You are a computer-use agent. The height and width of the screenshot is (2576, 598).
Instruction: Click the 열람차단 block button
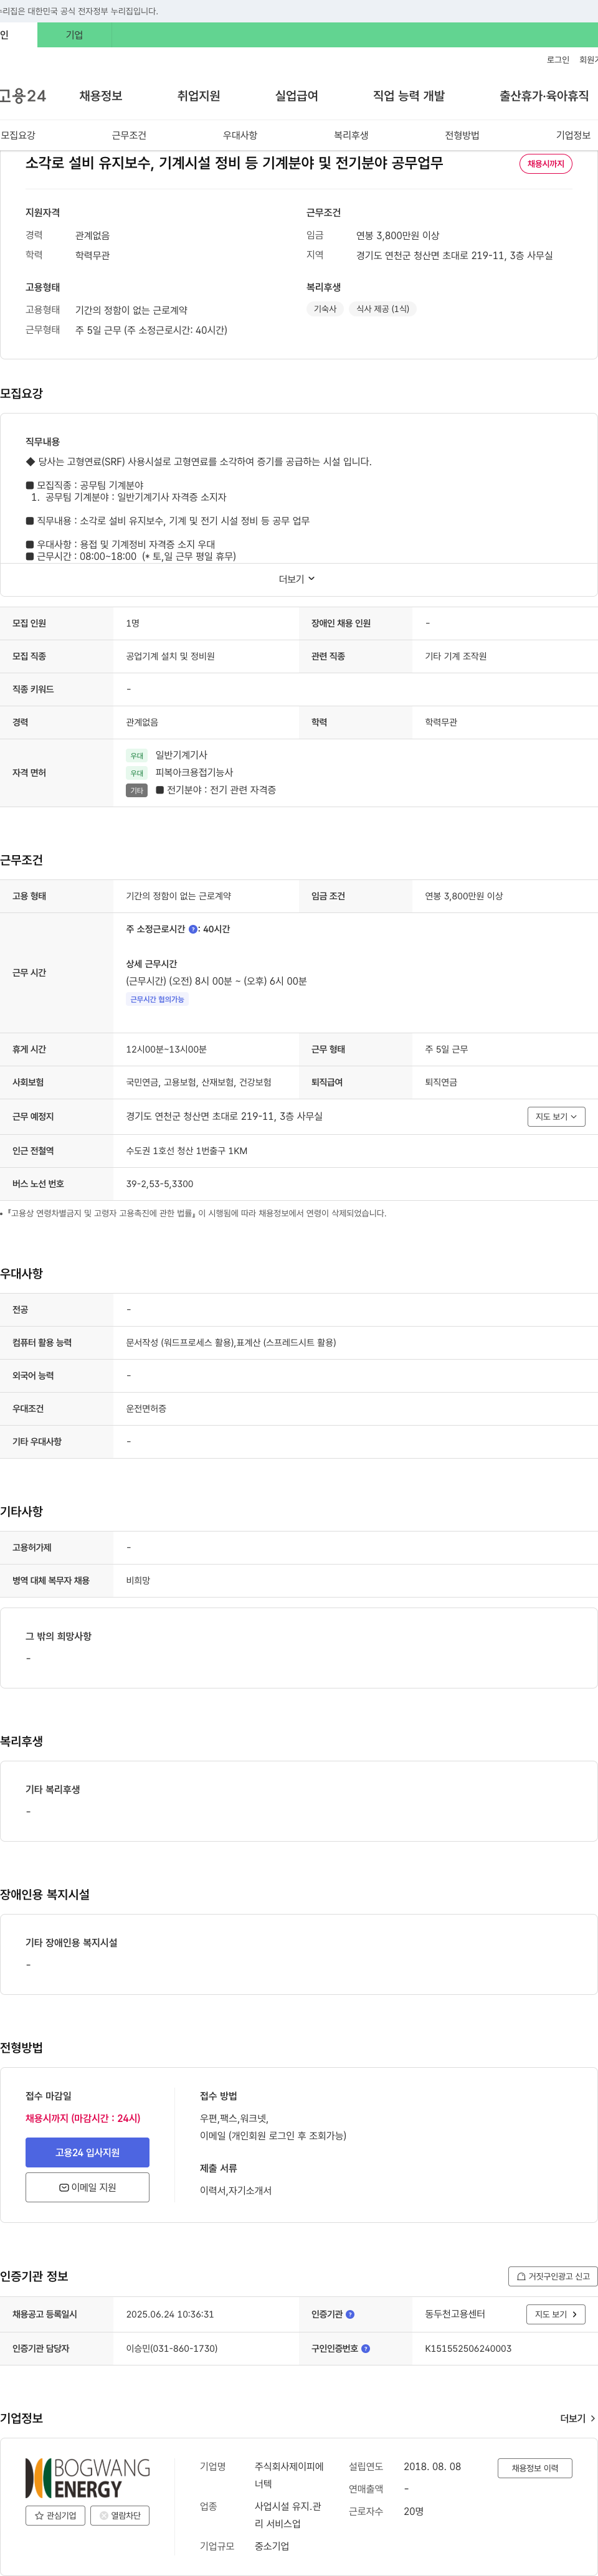click(x=120, y=2515)
